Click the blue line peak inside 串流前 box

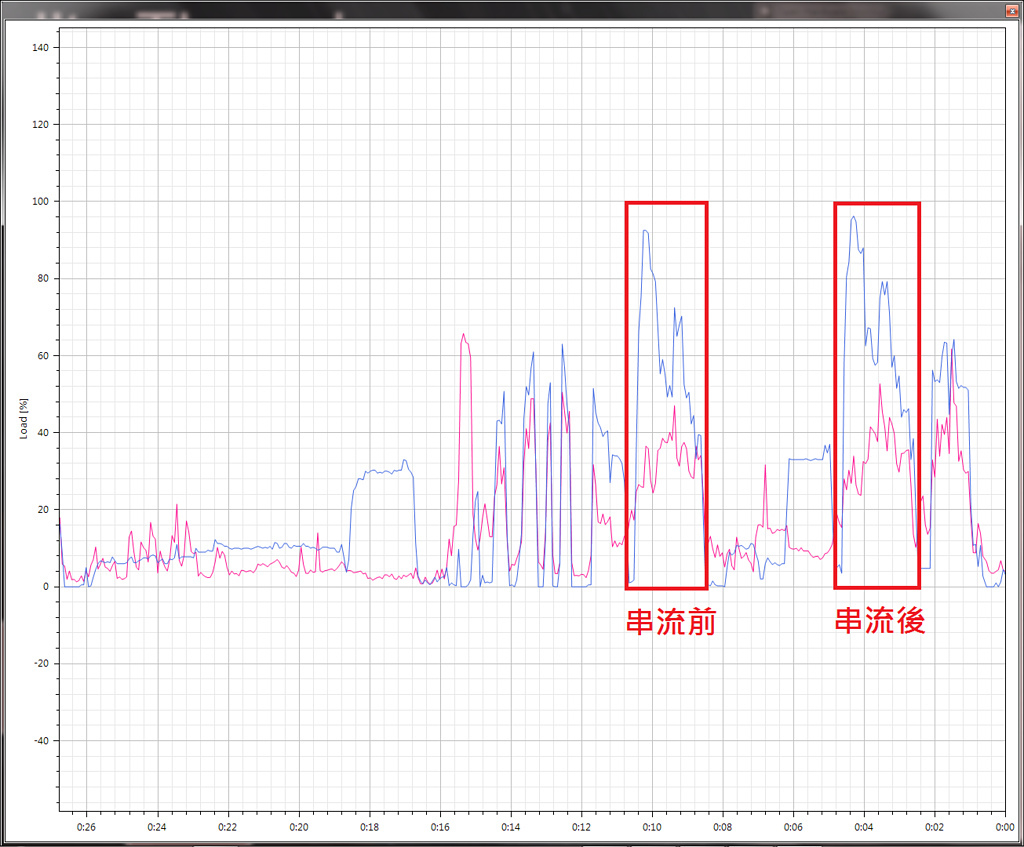(646, 231)
